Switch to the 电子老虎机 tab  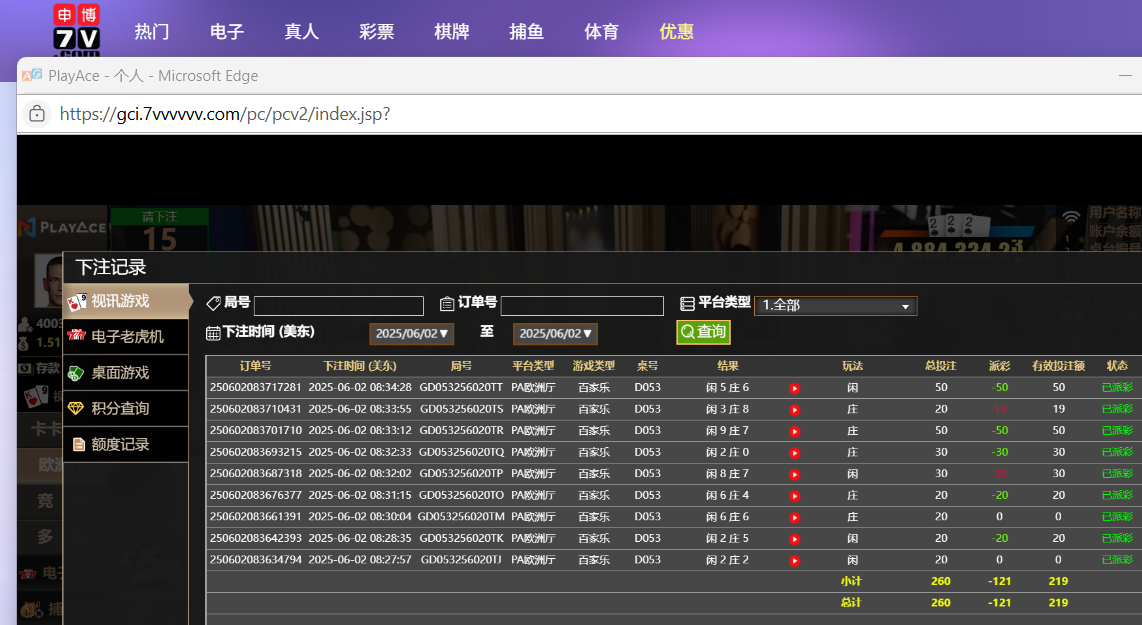126,337
